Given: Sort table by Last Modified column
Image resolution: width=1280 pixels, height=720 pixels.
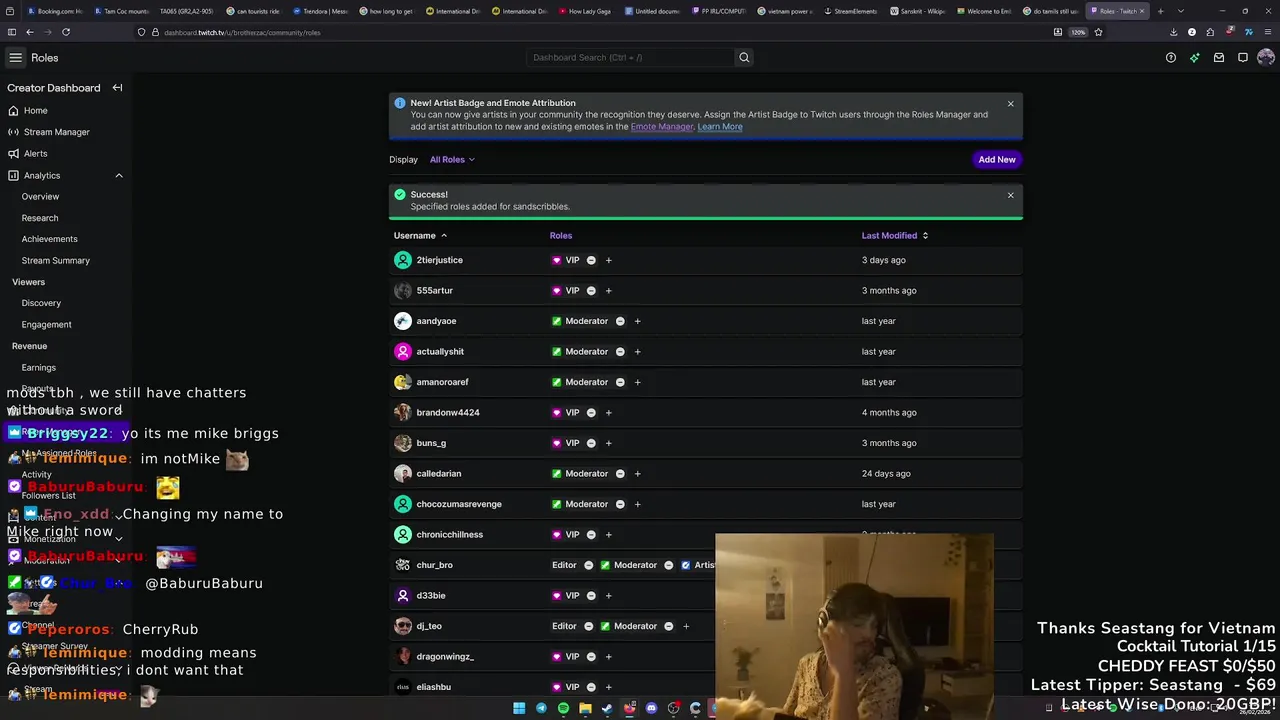Looking at the screenshot, I should [895, 236].
